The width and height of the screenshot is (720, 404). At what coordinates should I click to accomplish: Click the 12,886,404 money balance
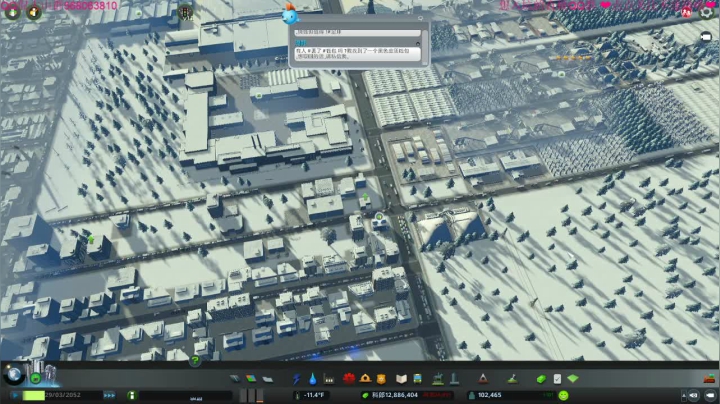coord(395,395)
